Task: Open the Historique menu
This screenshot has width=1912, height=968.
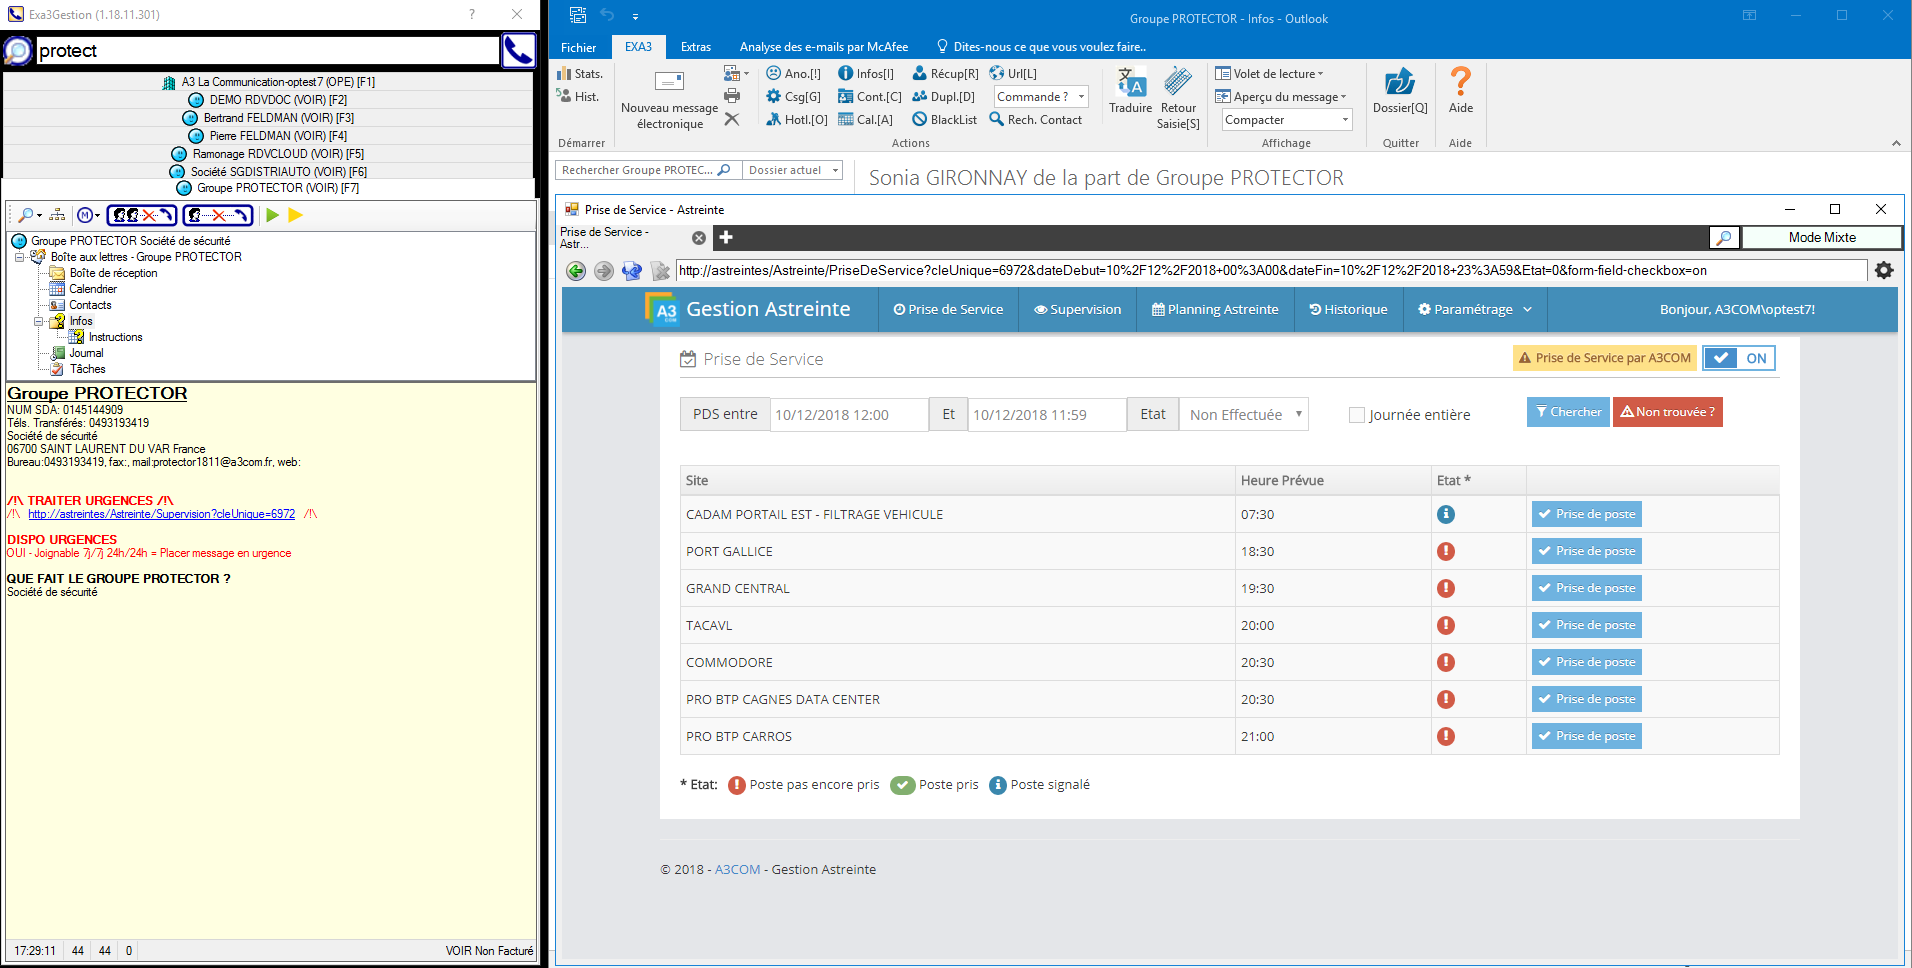Action: point(1348,310)
